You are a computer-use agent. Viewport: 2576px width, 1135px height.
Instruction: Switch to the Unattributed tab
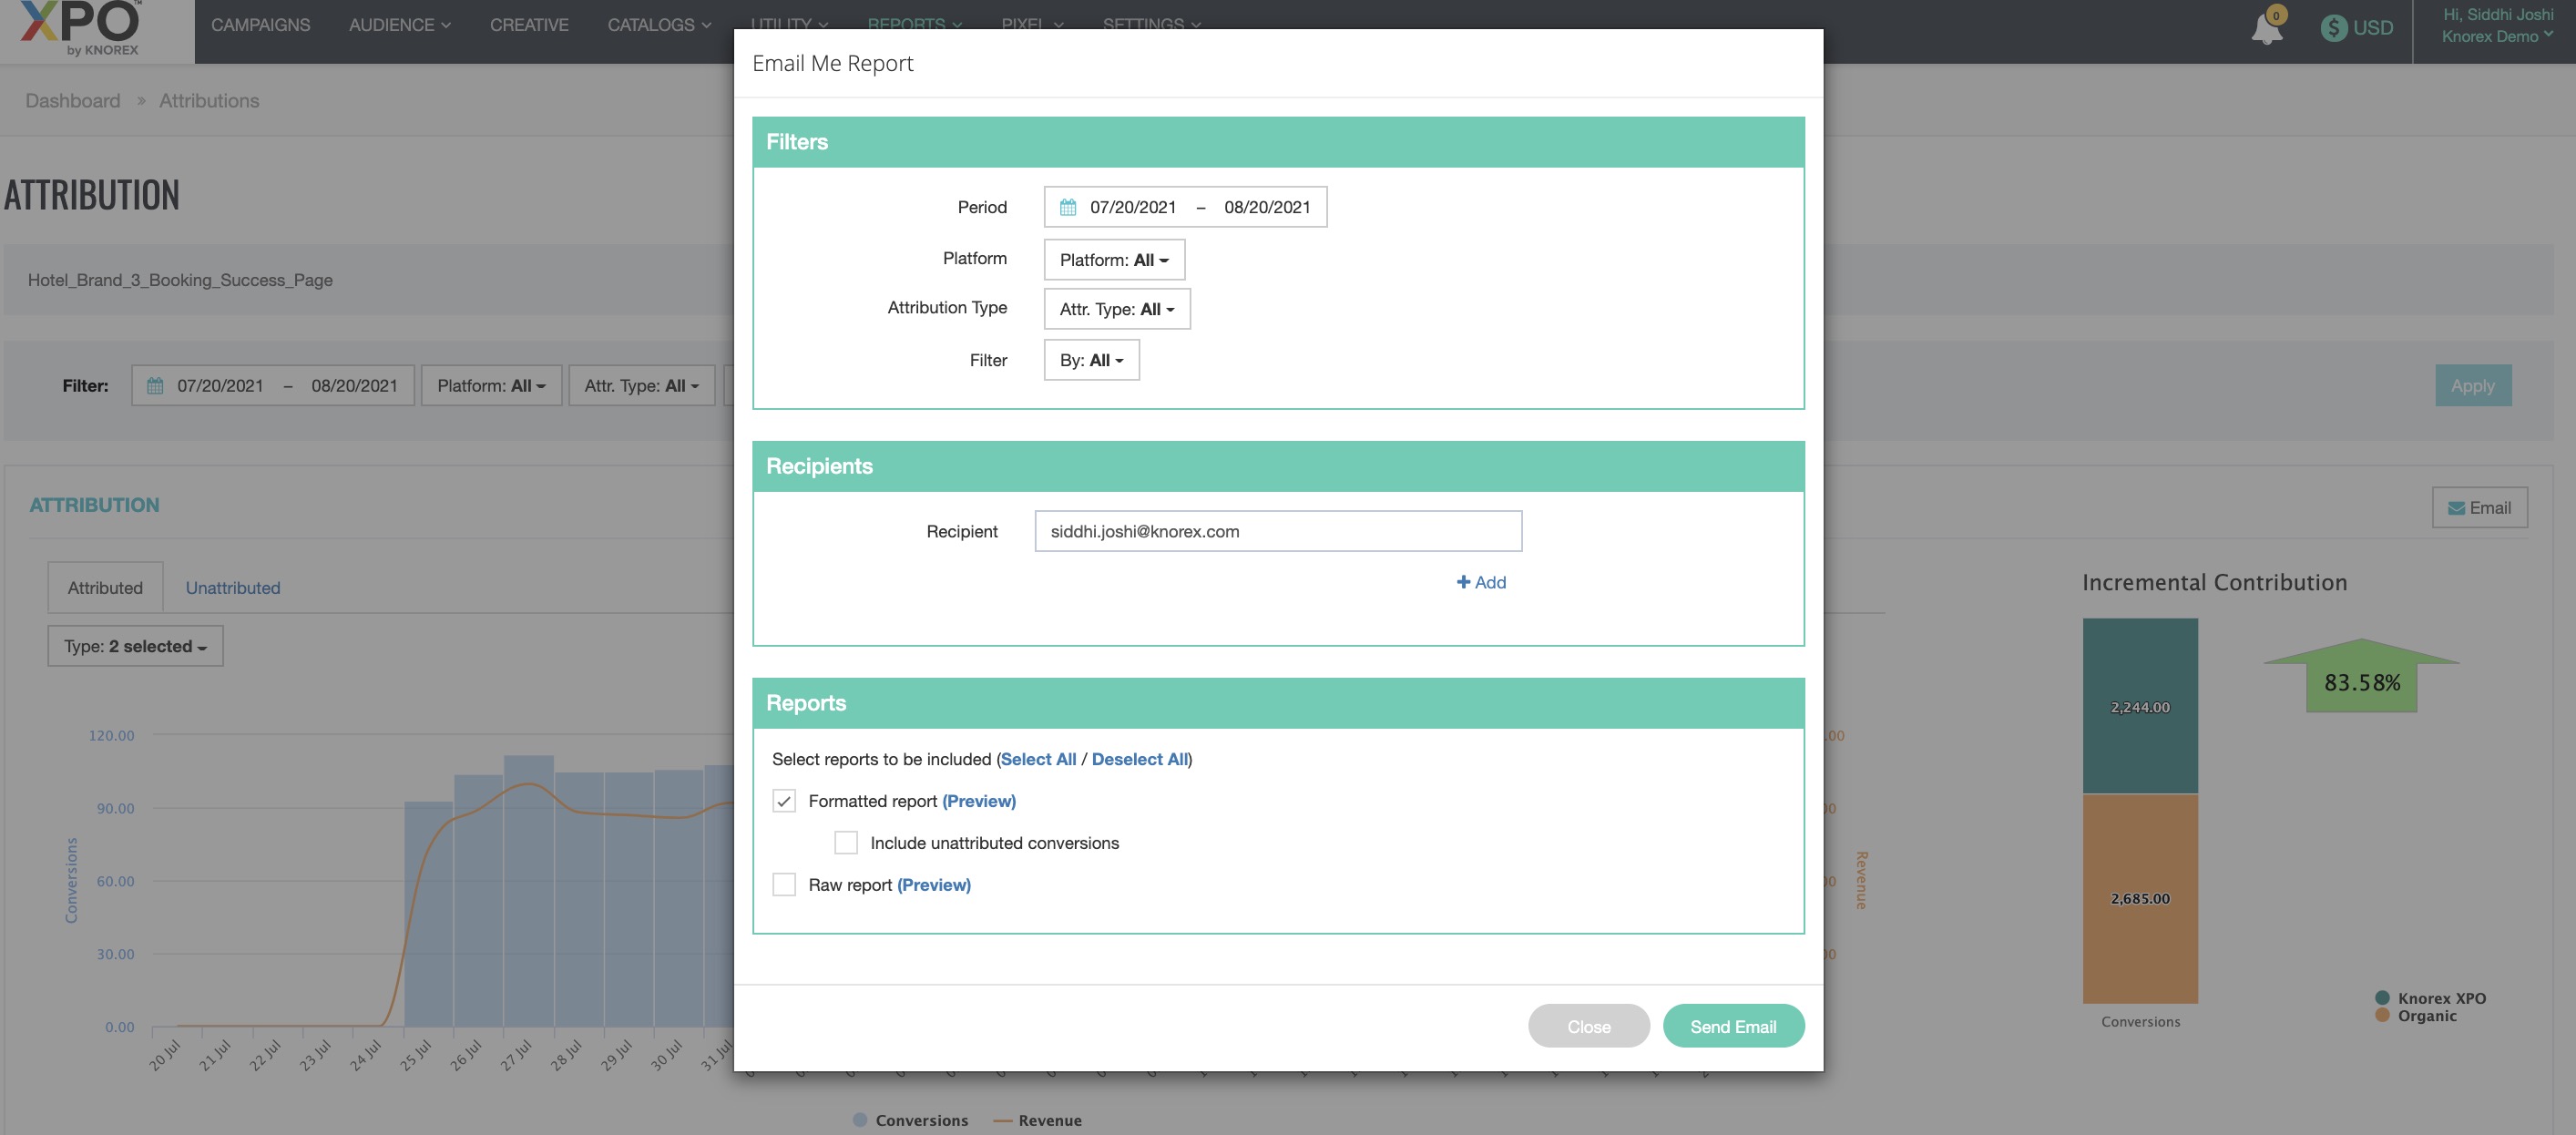click(x=232, y=588)
